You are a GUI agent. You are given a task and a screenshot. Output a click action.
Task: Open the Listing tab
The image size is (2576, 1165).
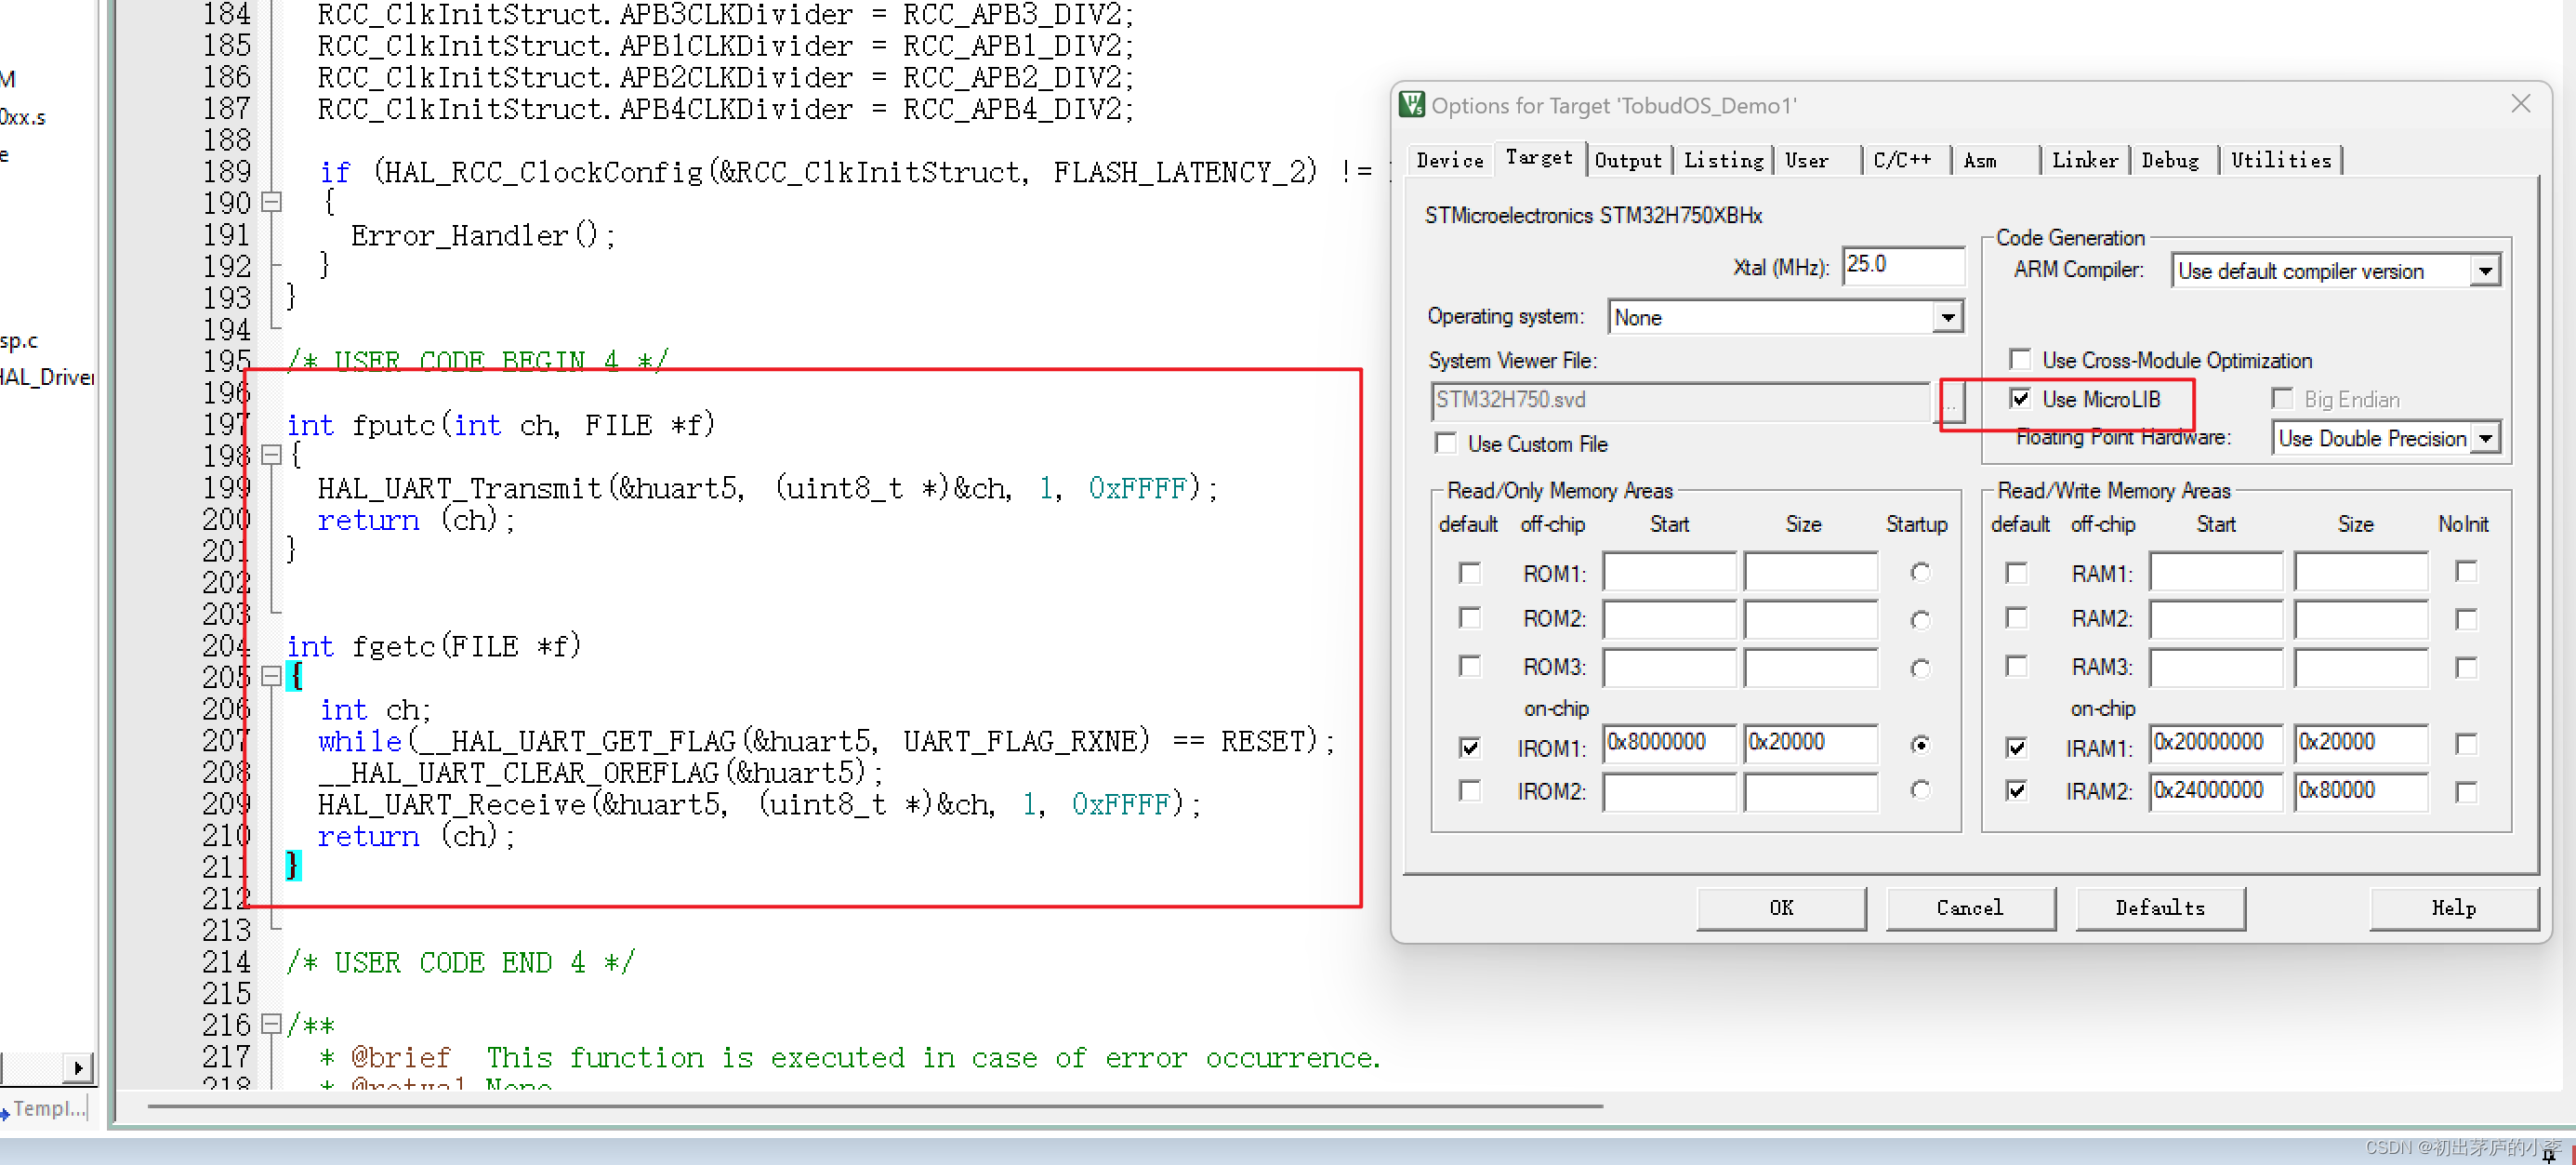(1723, 160)
